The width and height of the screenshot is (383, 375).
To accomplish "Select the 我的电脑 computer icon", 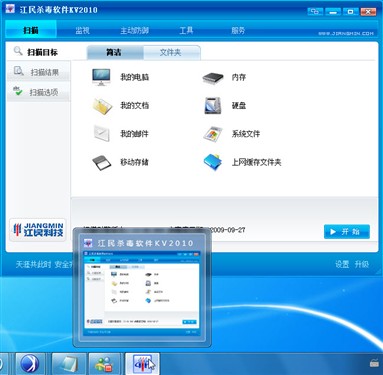I will pos(101,77).
